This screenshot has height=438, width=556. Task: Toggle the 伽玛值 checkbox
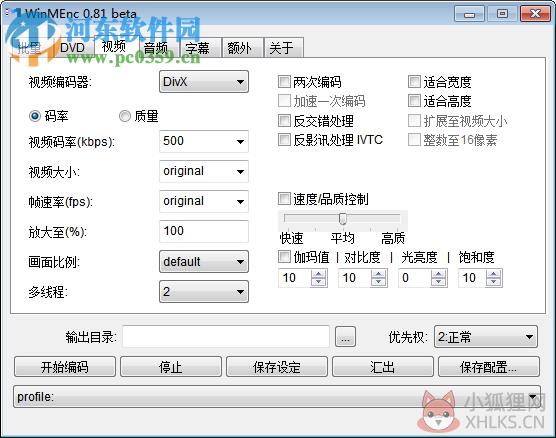(284, 256)
